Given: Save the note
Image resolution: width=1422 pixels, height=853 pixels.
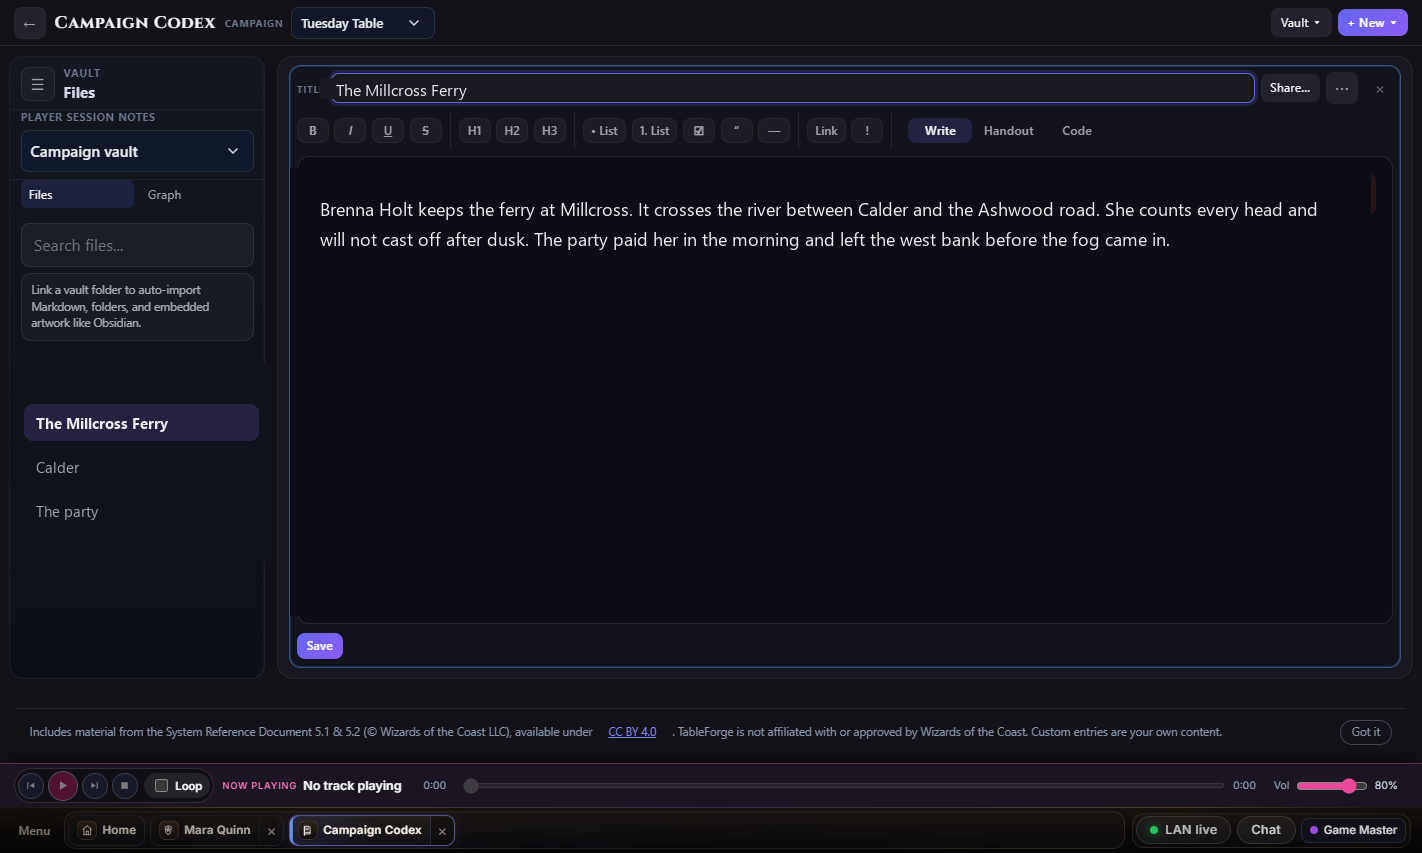Looking at the screenshot, I should pos(320,646).
